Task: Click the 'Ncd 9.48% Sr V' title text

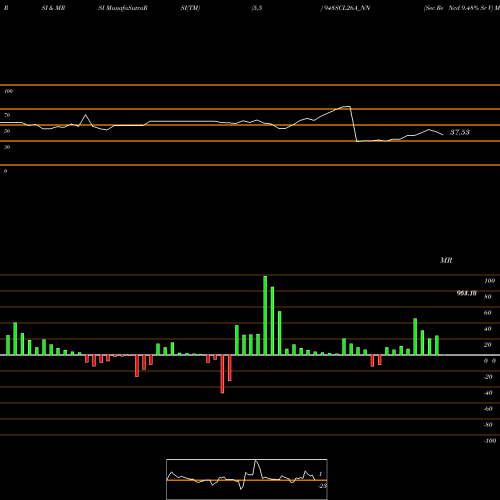Action: pos(471,8)
